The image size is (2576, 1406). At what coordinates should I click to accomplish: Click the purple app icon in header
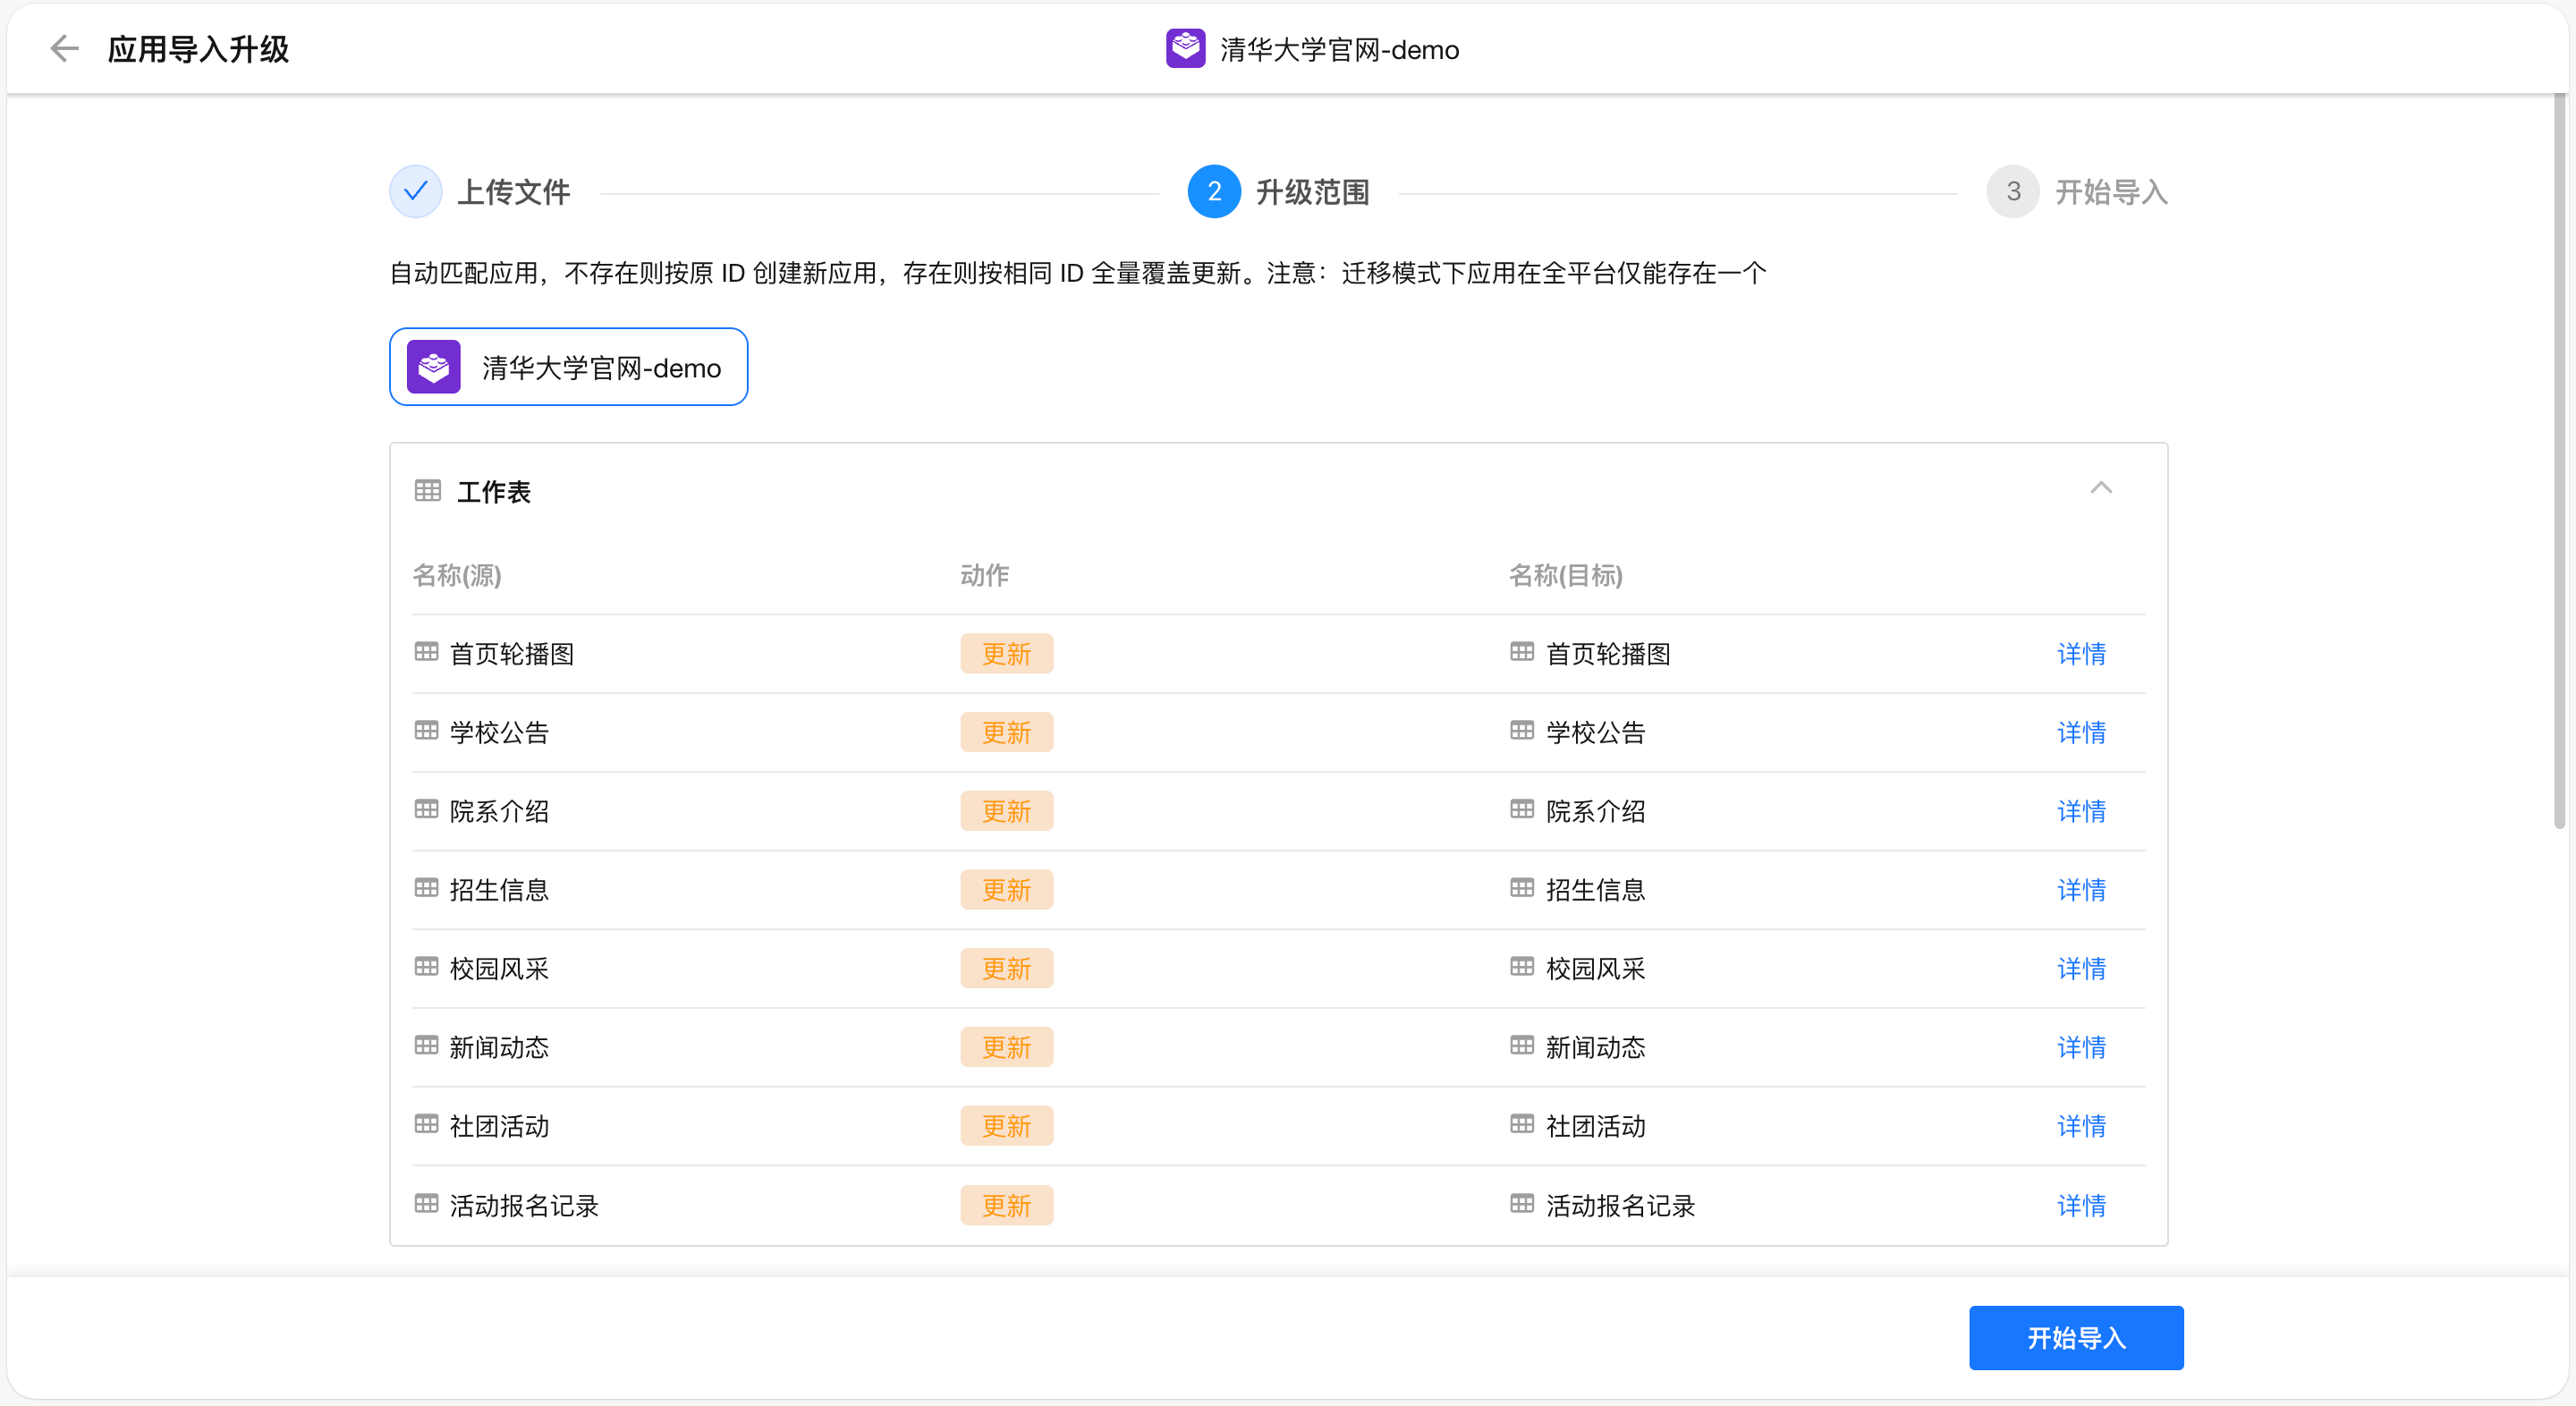[1185, 48]
